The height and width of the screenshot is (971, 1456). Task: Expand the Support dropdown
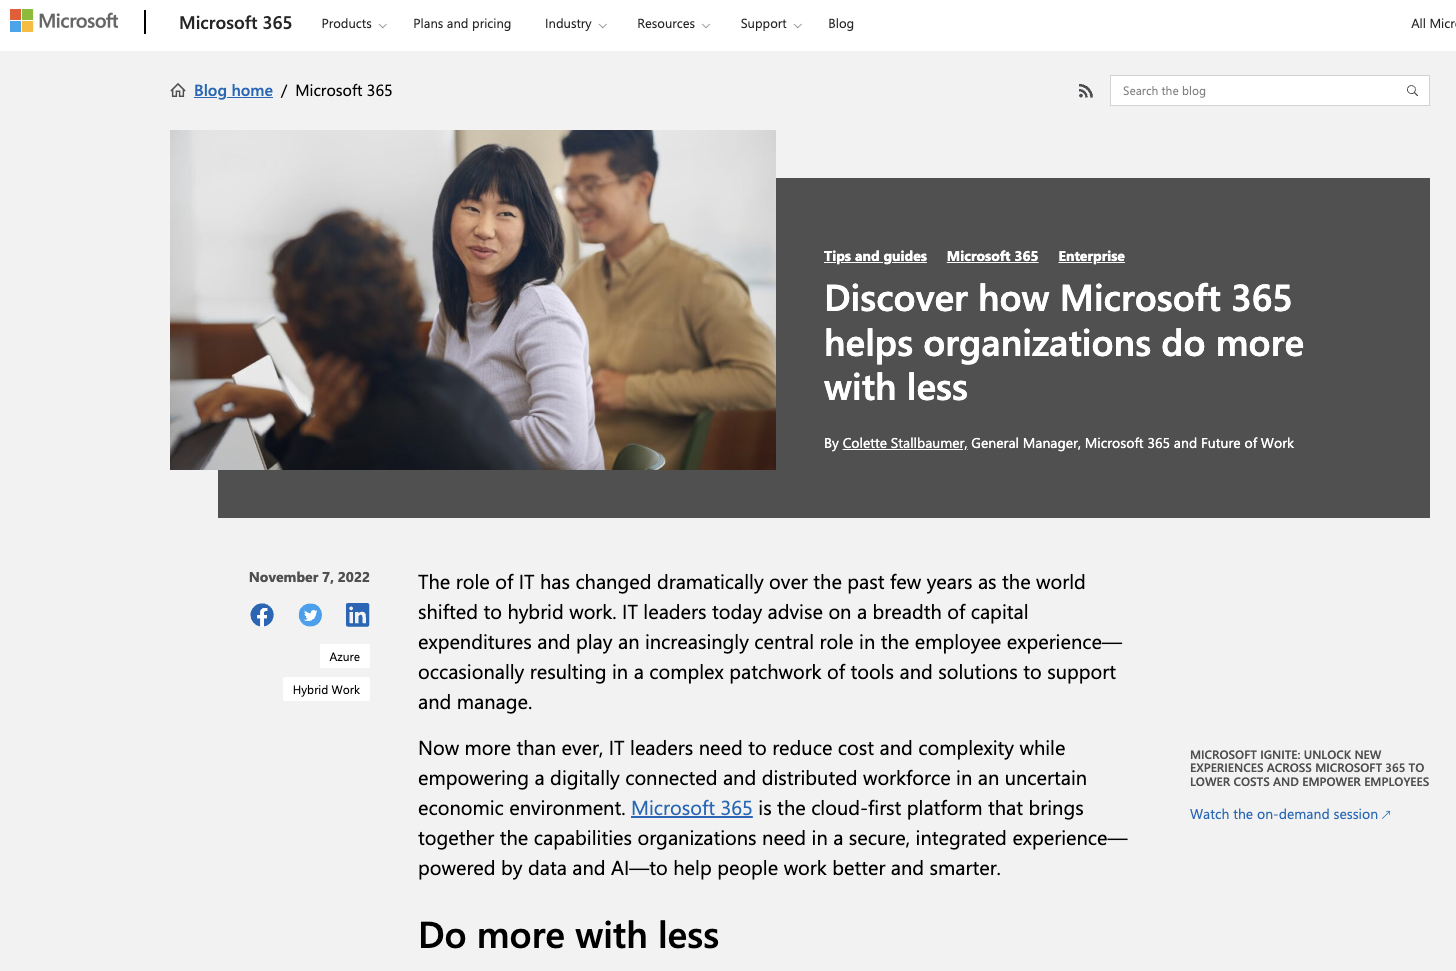771,24
